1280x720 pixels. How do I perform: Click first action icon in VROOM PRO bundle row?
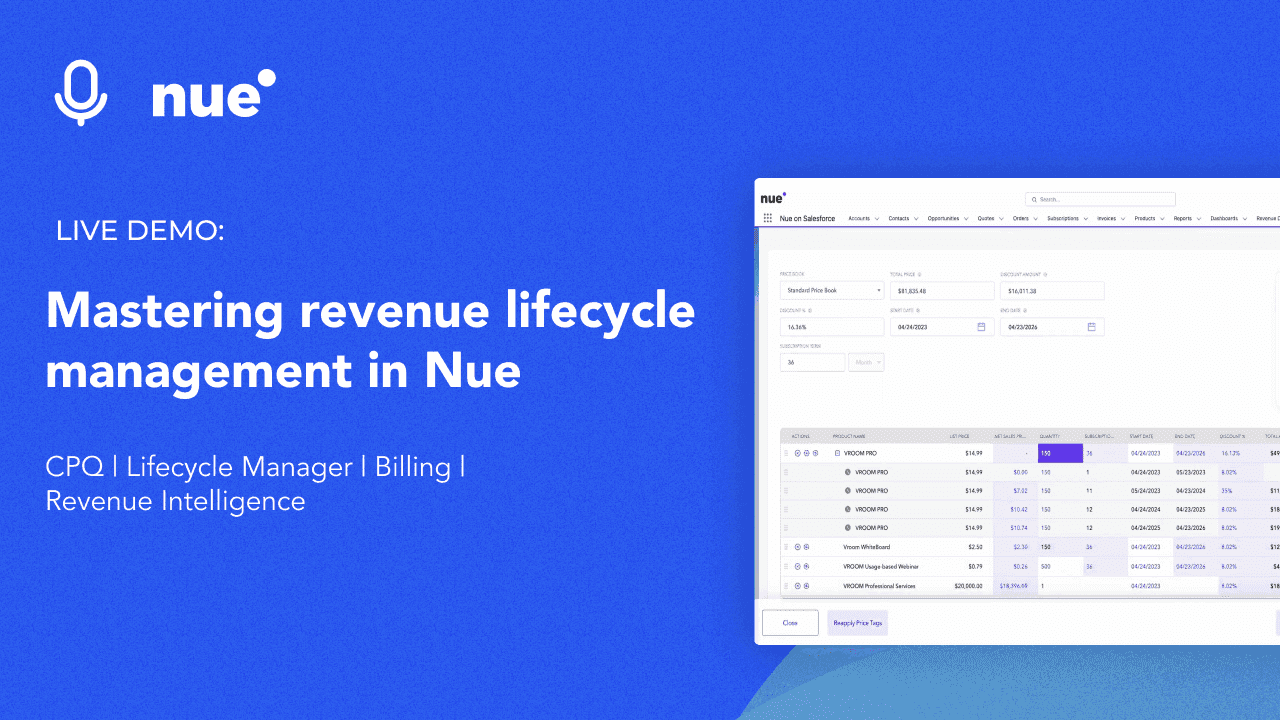pyautogui.click(x=797, y=453)
